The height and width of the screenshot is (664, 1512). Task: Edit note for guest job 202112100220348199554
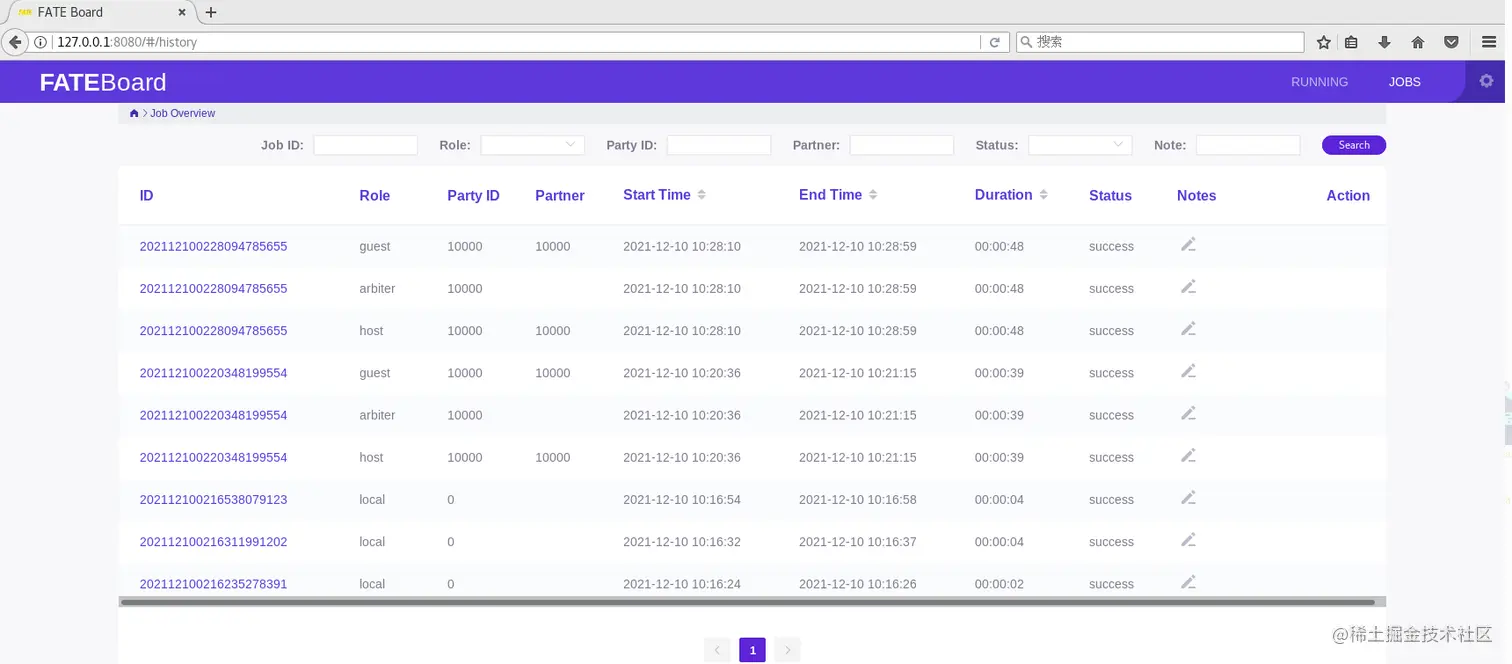pos(1188,371)
